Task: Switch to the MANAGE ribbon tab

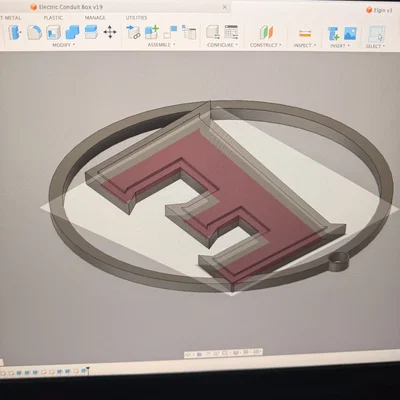Action: pyautogui.click(x=95, y=18)
